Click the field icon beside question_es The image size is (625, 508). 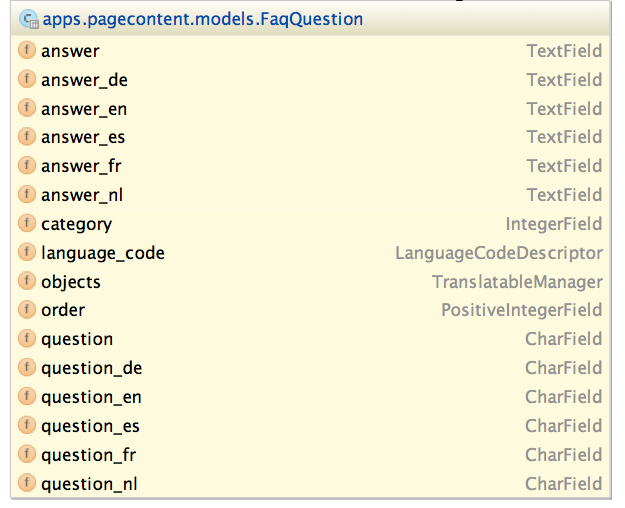(x=27, y=426)
